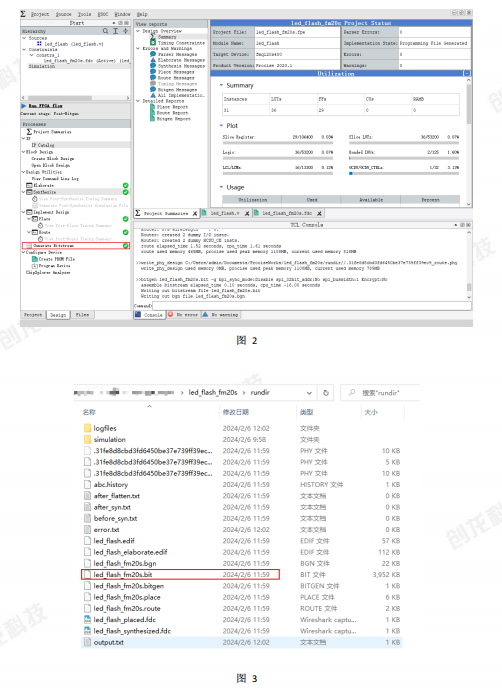Open Synthesis Messages report

coord(181,66)
